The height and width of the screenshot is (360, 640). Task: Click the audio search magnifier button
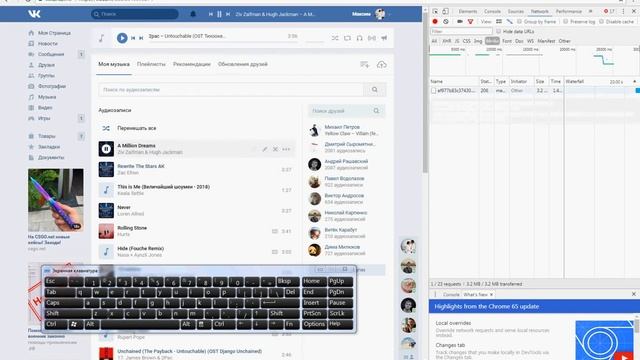tap(375, 89)
